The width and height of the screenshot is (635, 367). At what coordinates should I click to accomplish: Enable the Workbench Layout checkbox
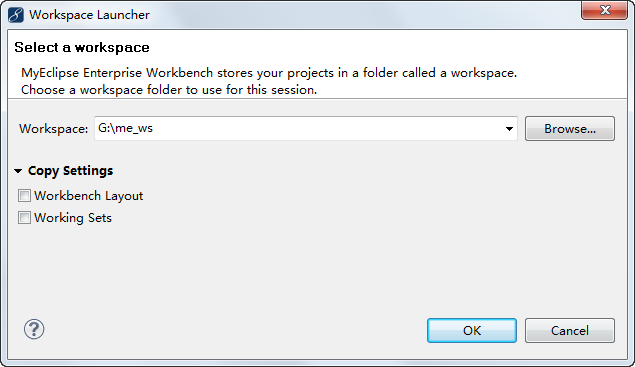point(24,196)
